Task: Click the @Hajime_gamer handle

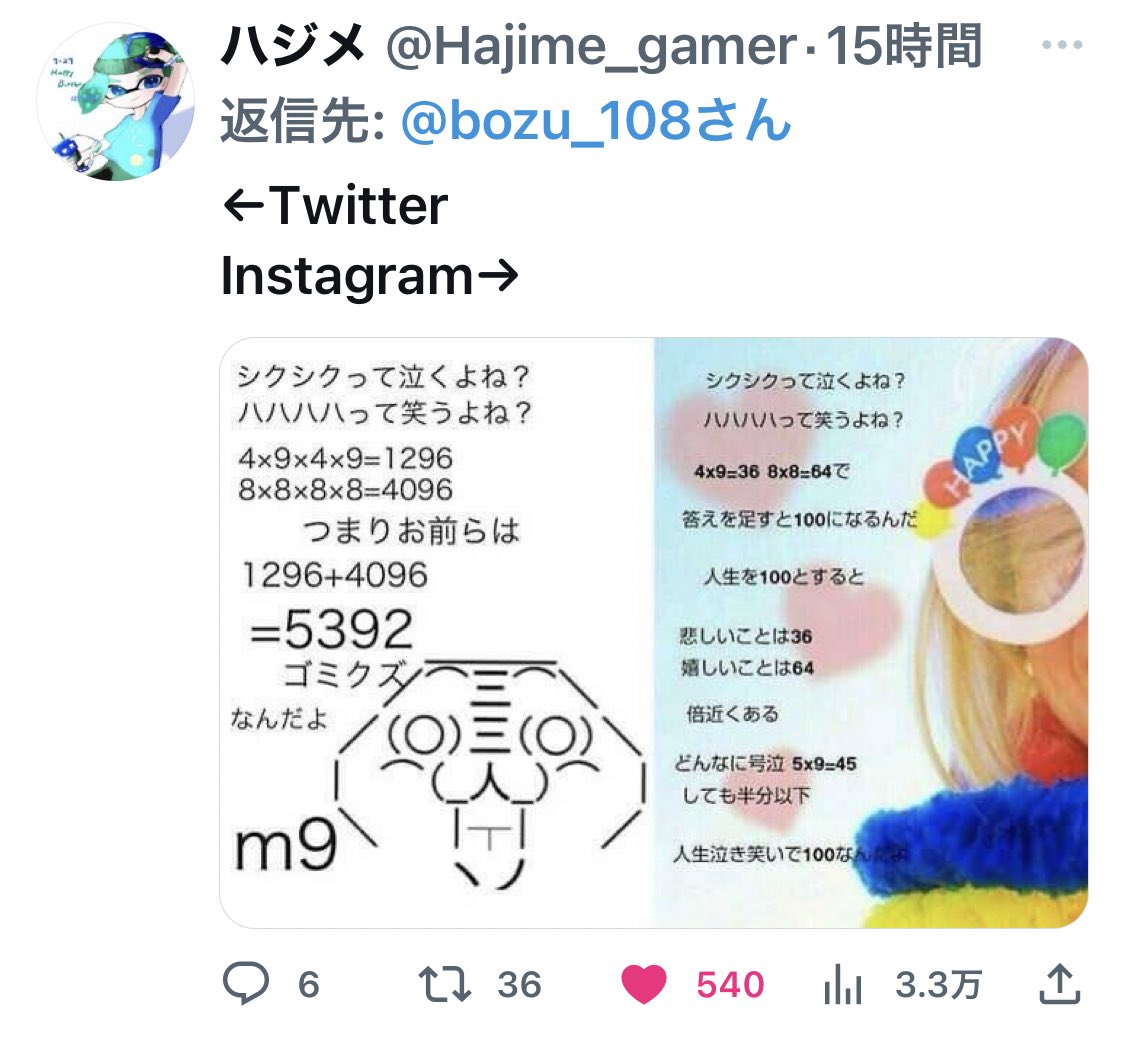Action: [x=591, y=47]
